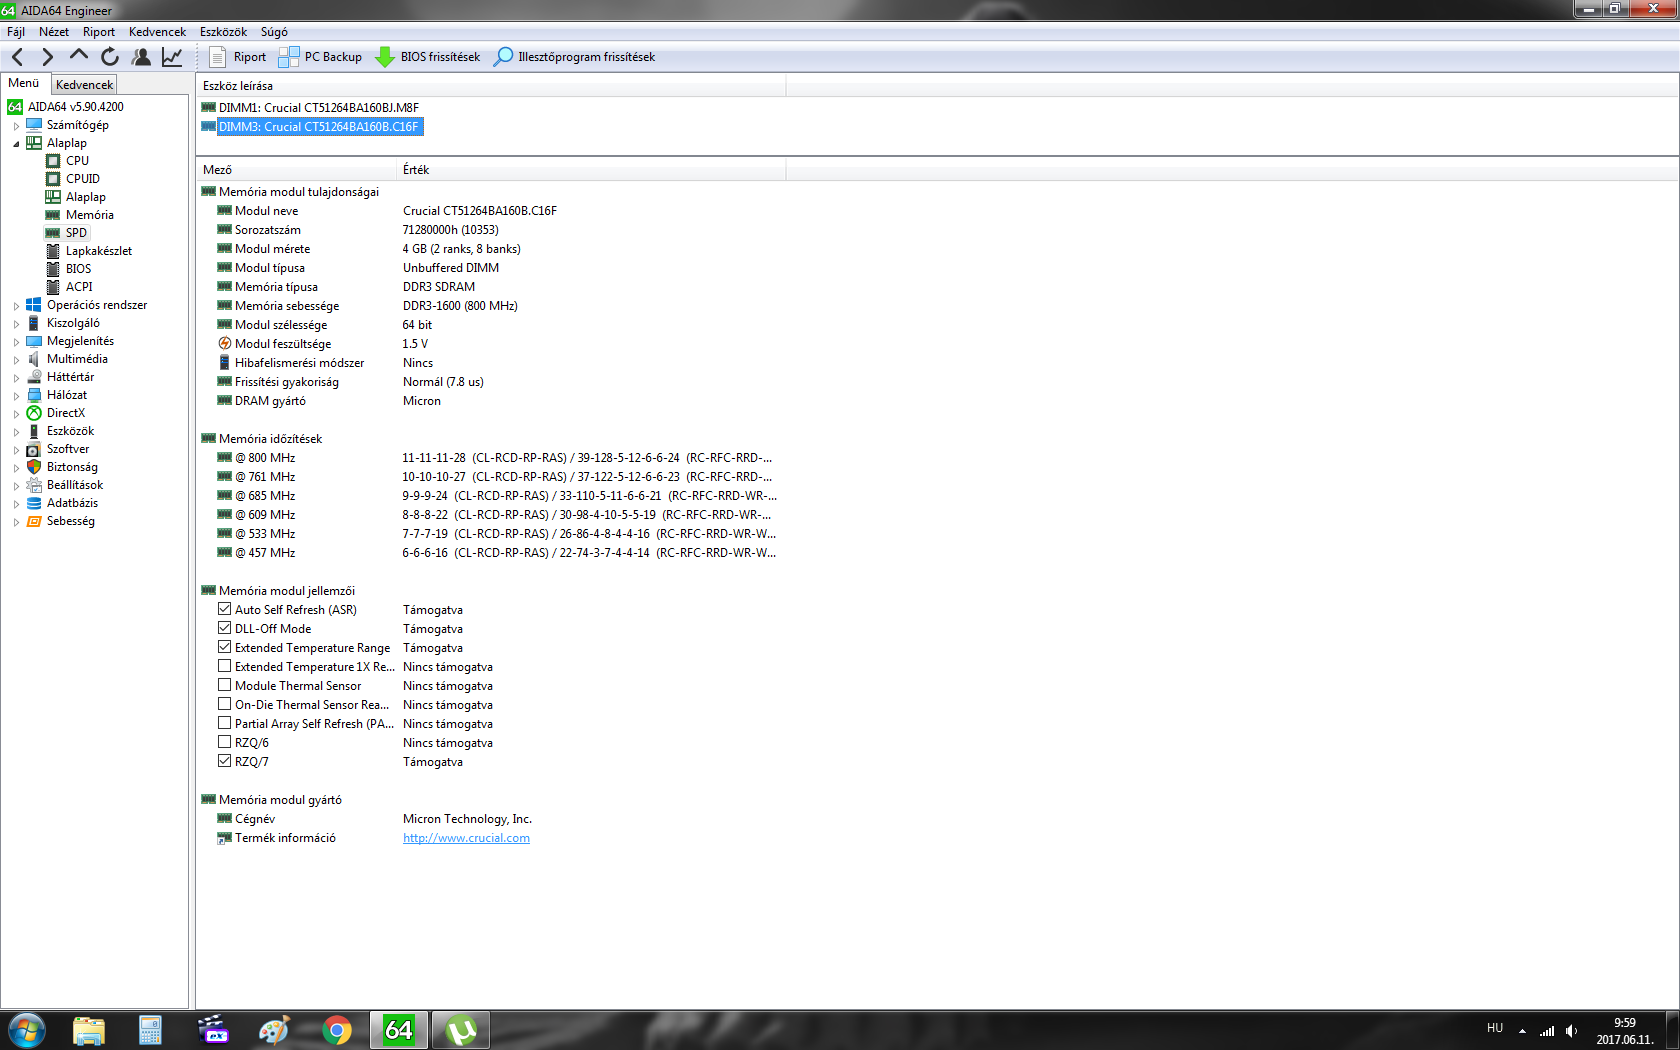Screen dimensions: 1680x1050
Task: Toggle RZQ/6 checkbox
Action: click(224, 742)
